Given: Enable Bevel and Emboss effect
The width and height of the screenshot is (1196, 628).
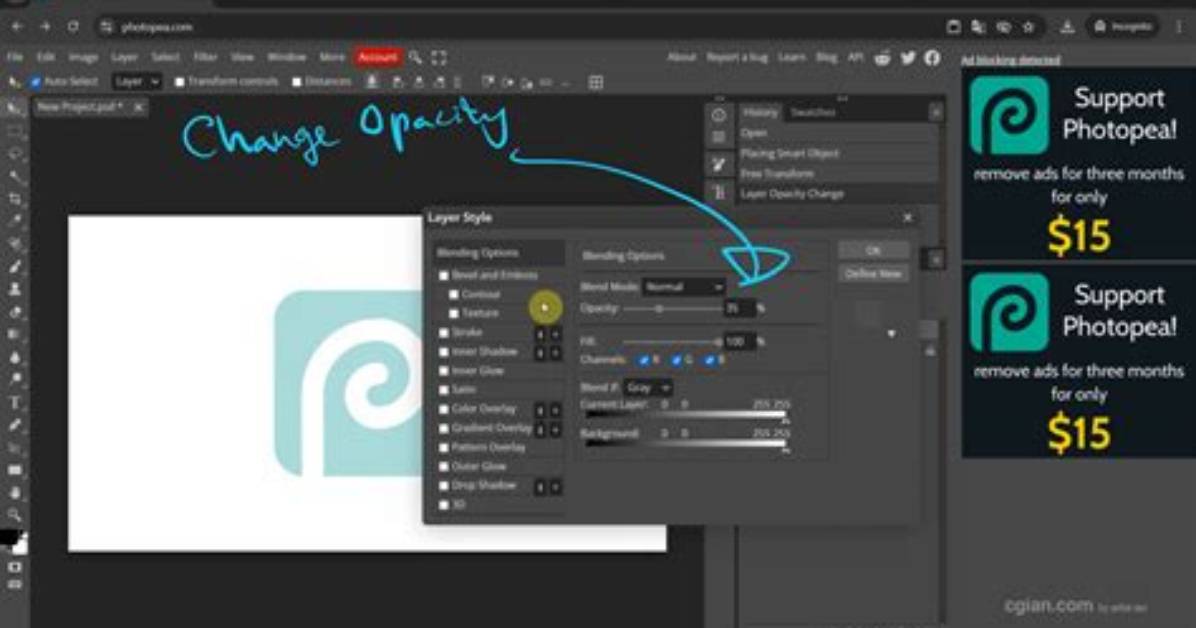Looking at the screenshot, I should pyautogui.click(x=444, y=275).
